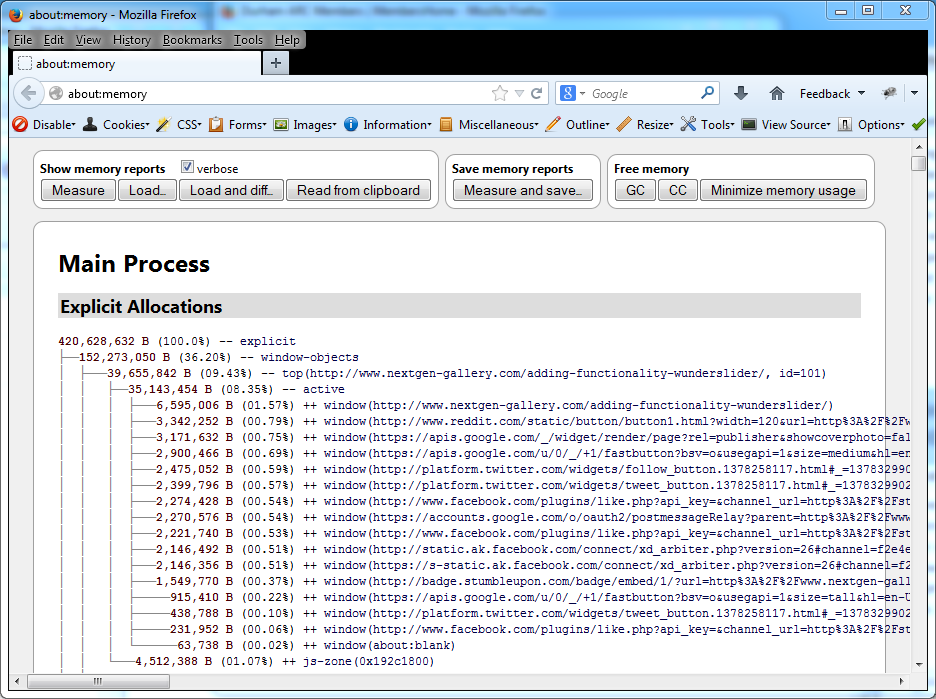Open the Bookmarks menu
The image size is (936, 699).
pos(192,39)
